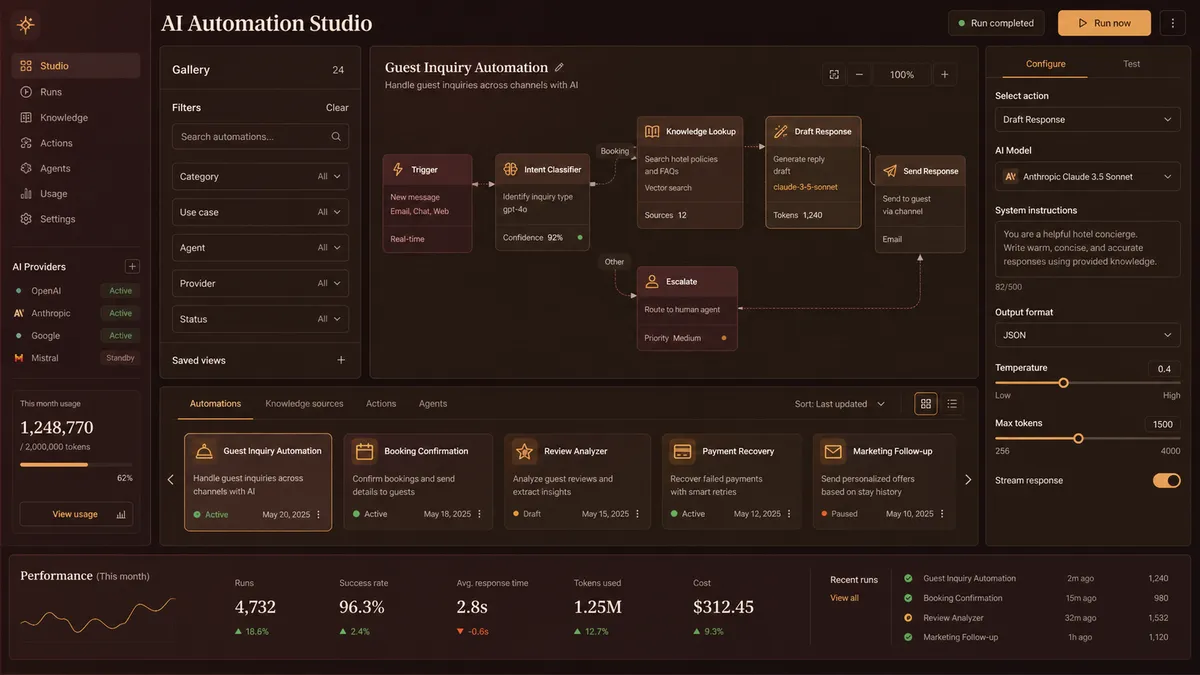Click the search magnifier in Search automations

click(336, 136)
